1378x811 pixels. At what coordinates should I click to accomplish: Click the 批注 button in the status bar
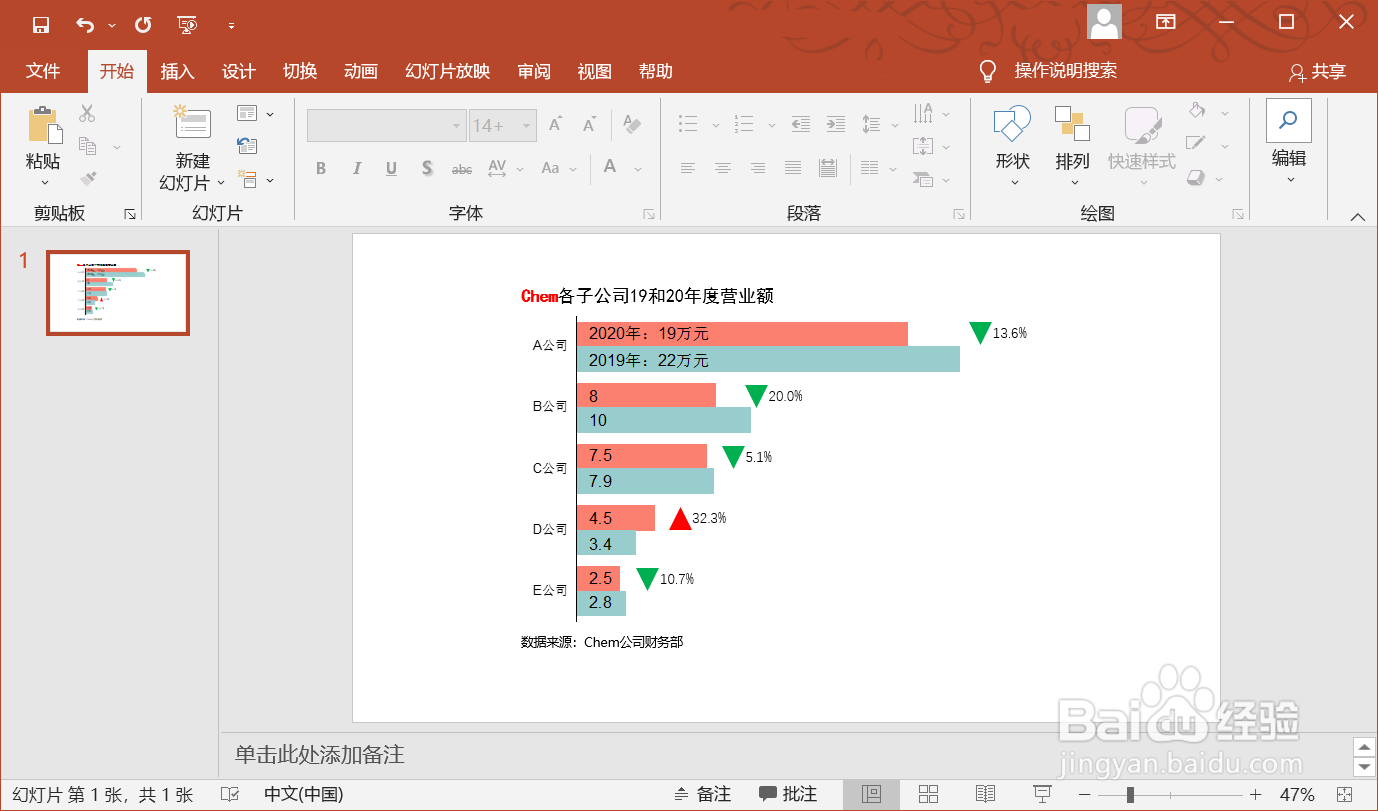click(786, 793)
